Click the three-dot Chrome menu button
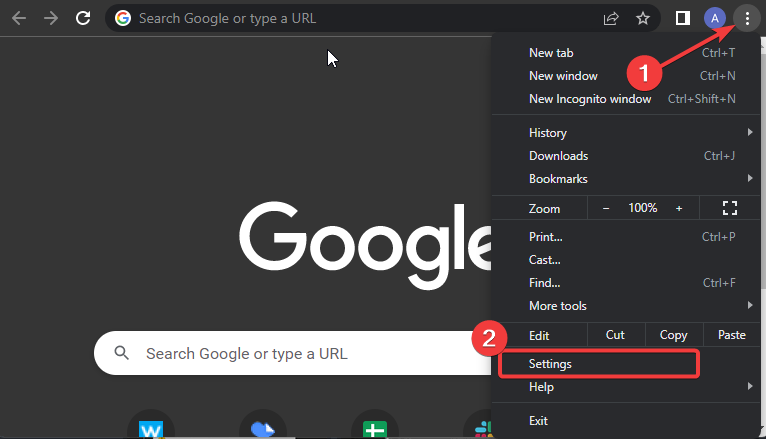The height and width of the screenshot is (439, 766). click(x=747, y=19)
